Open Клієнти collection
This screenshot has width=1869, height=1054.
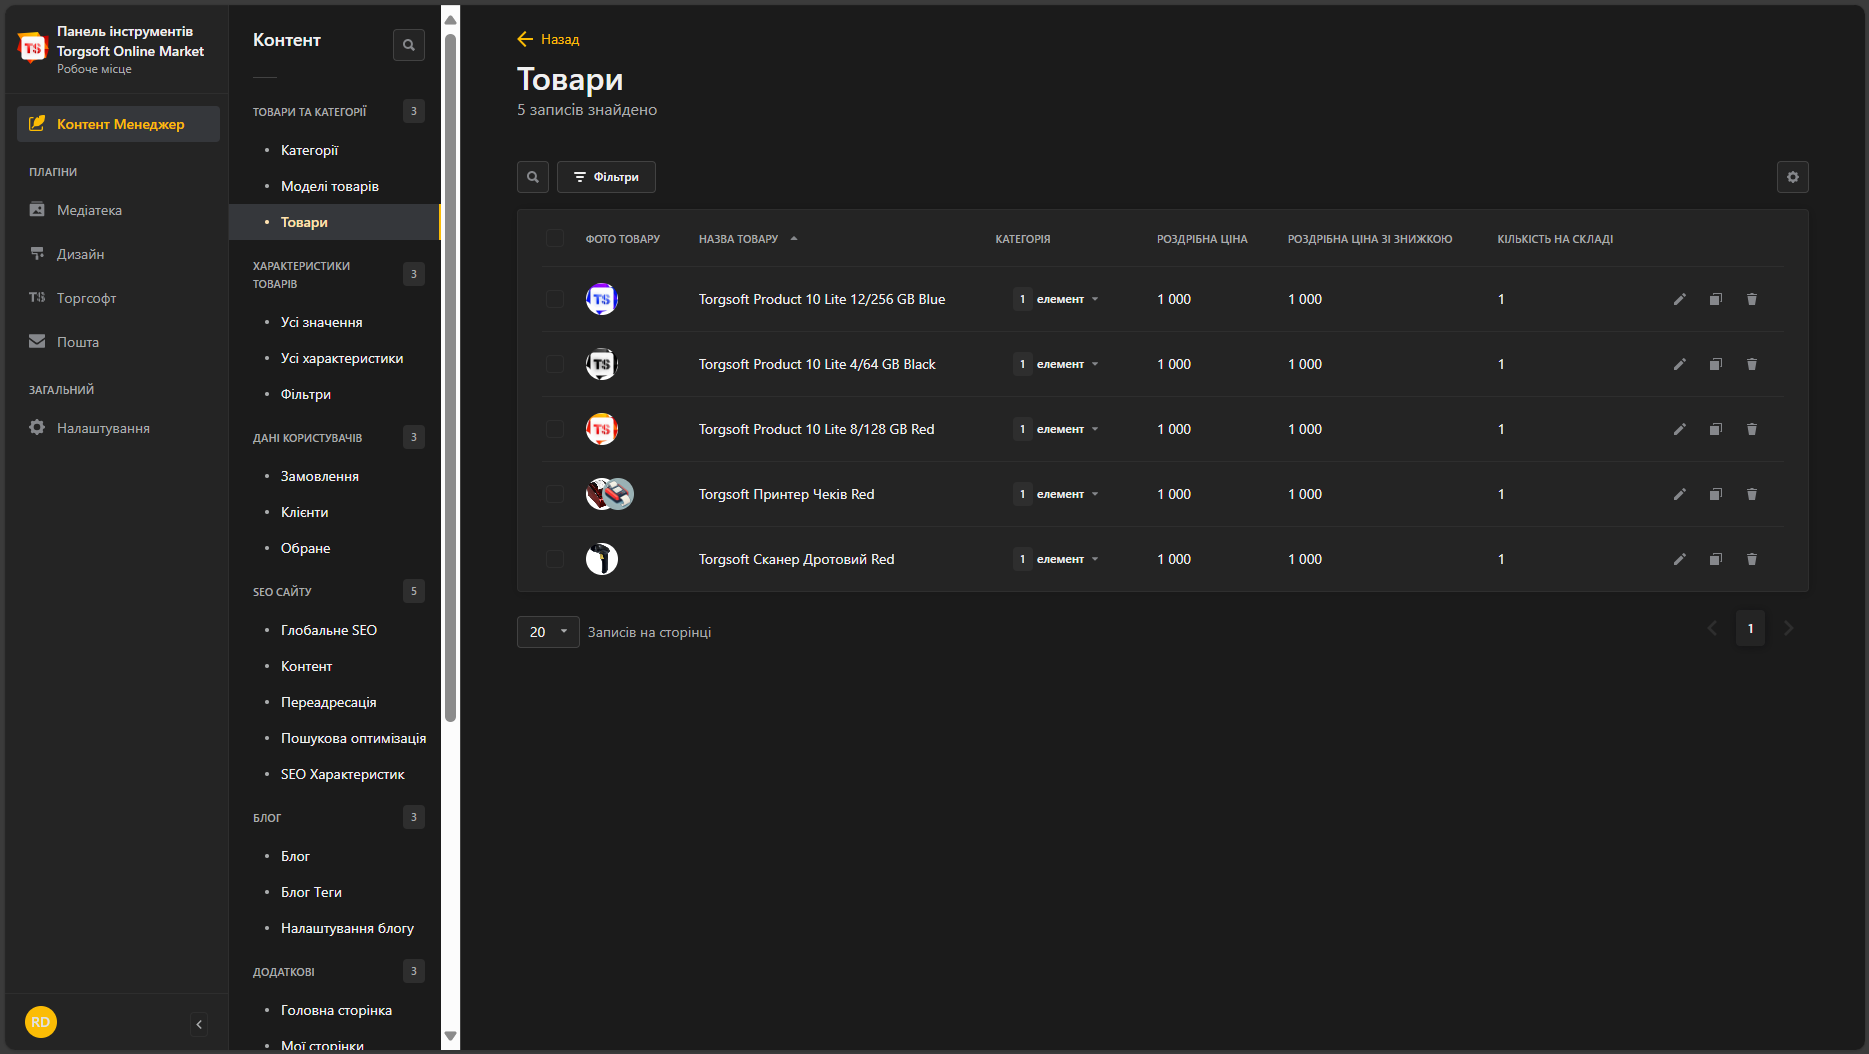[304, 512]
